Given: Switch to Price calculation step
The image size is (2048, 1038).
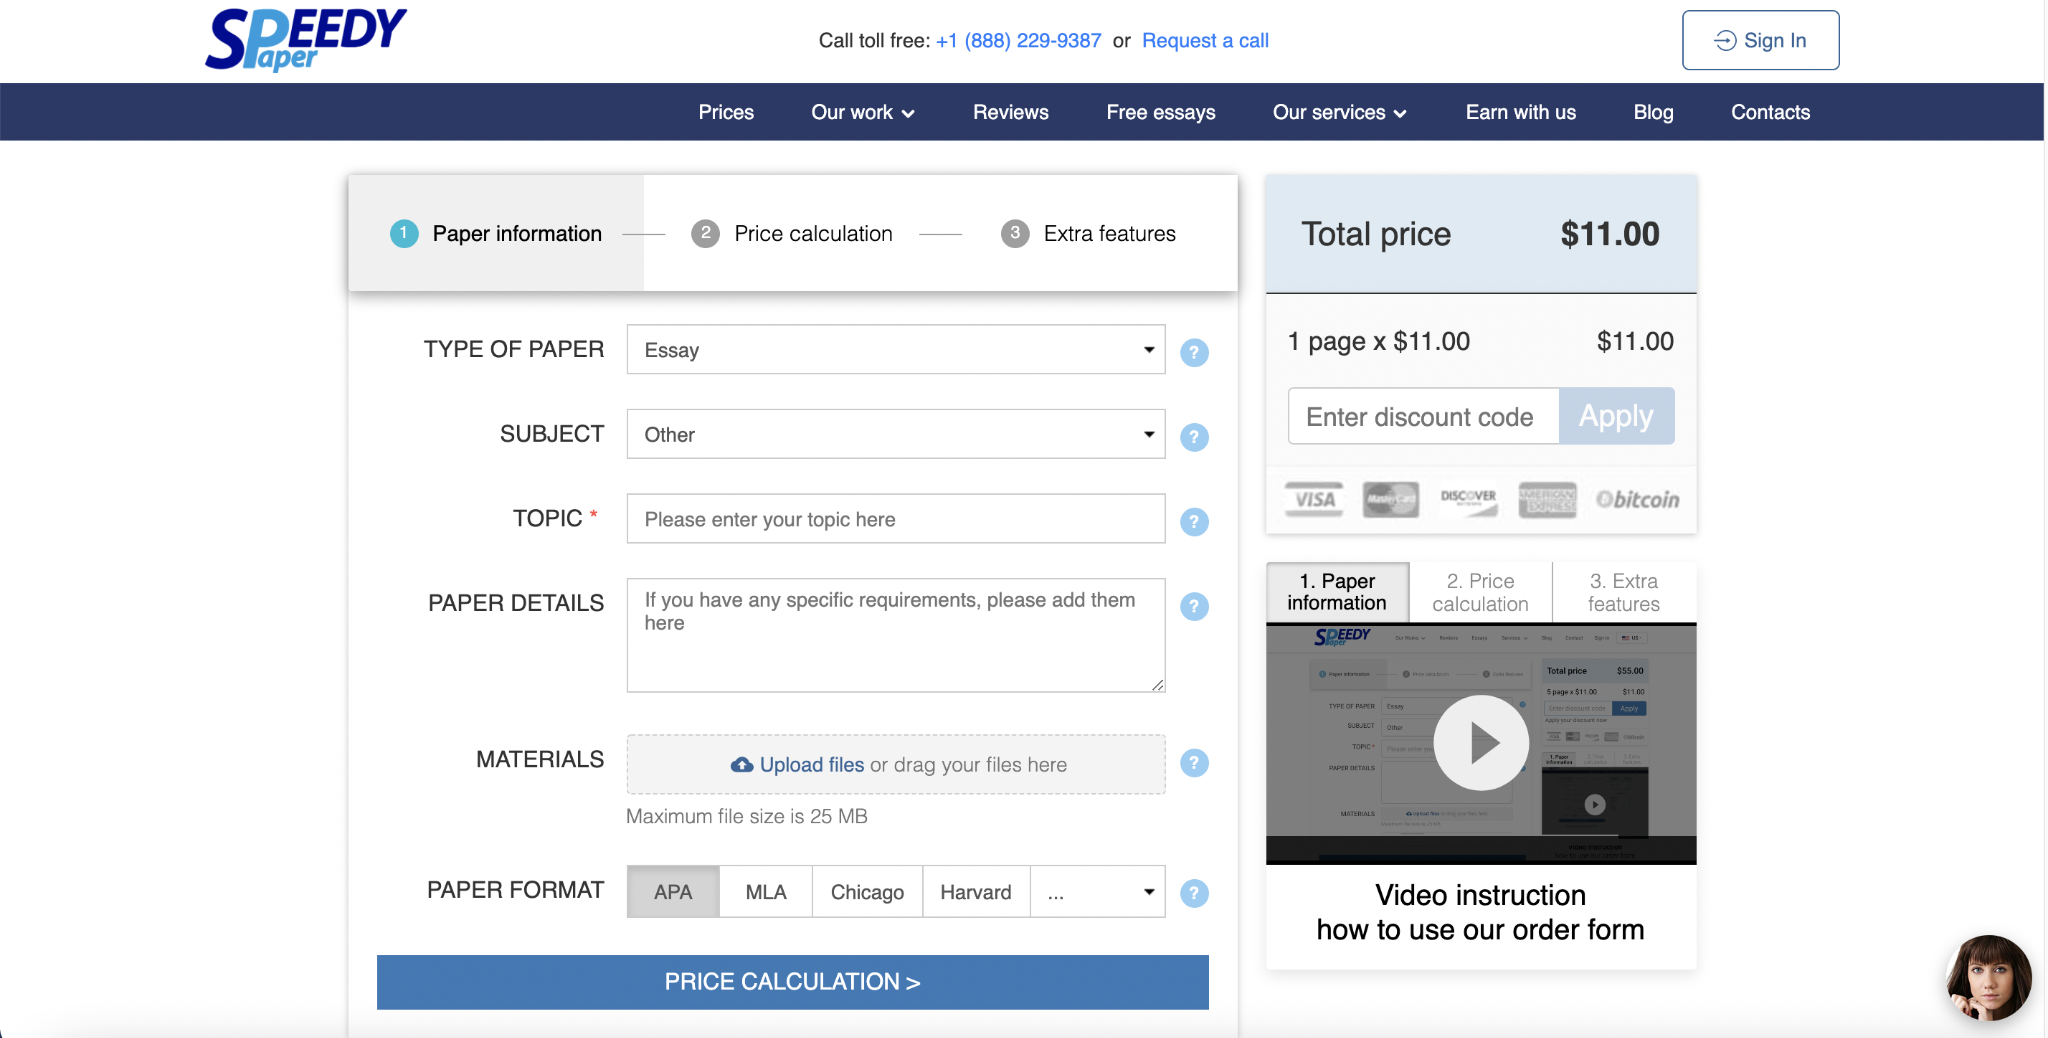Looking at the screenshot, I should (x=792, y=234).
